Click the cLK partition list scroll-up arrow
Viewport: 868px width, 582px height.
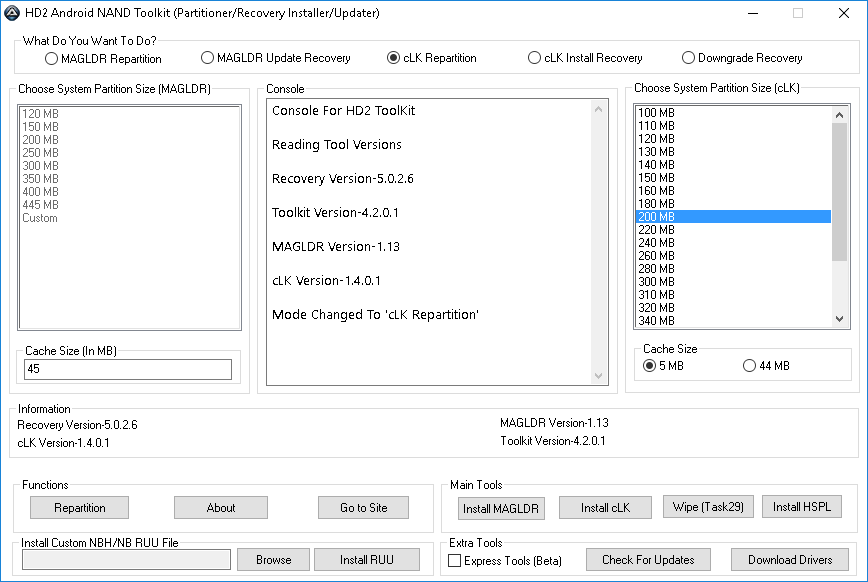point(839,115)
